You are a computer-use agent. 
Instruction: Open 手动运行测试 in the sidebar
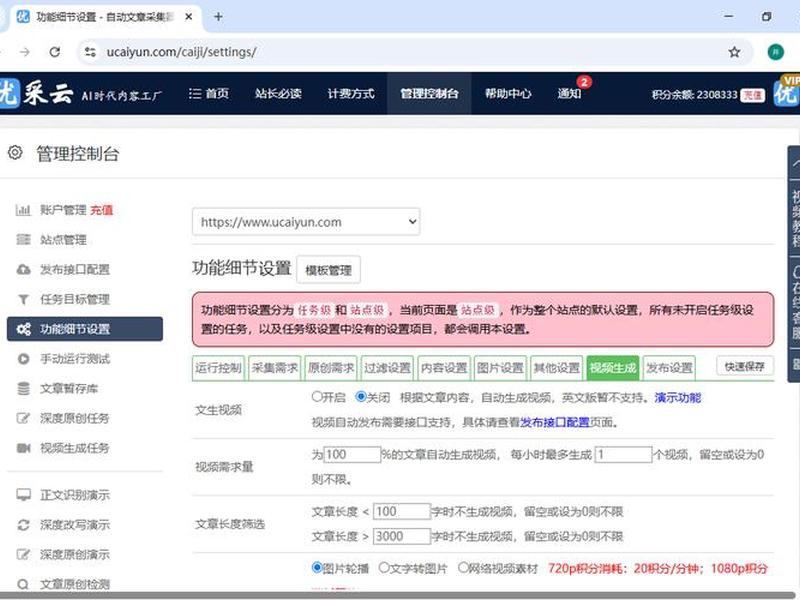click(74, 359)
